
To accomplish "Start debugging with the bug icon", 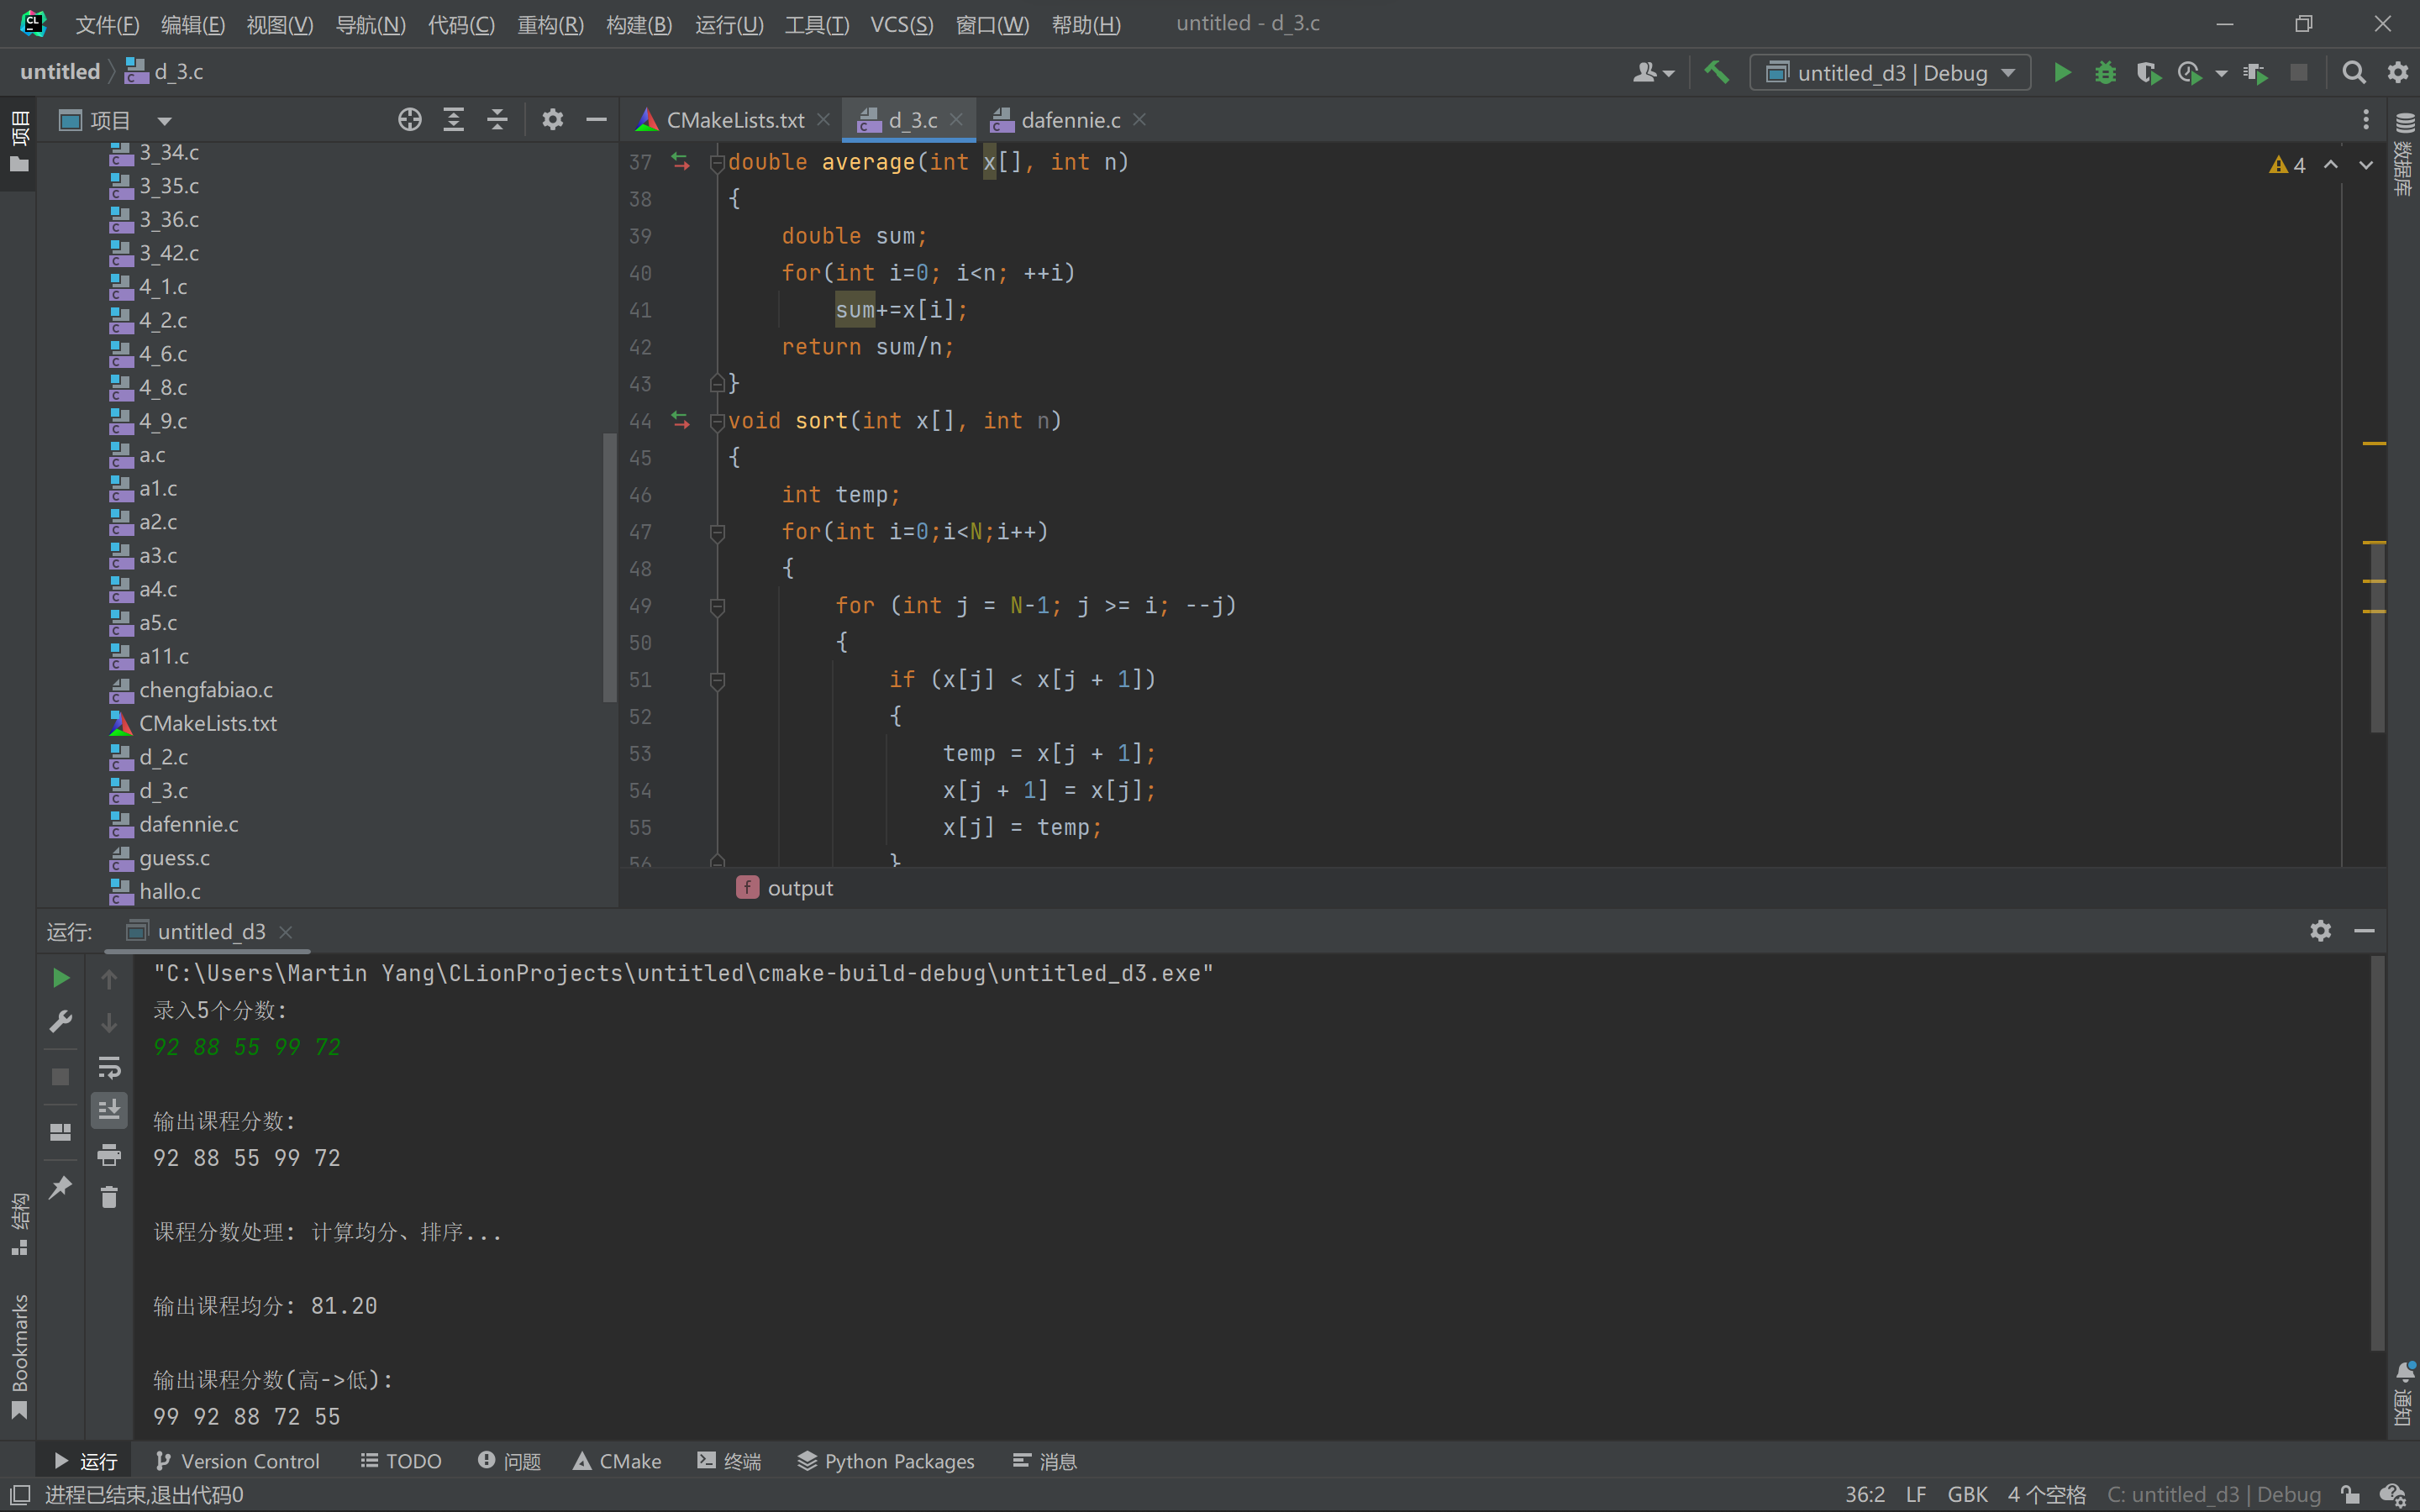I will click(2105, 72).
